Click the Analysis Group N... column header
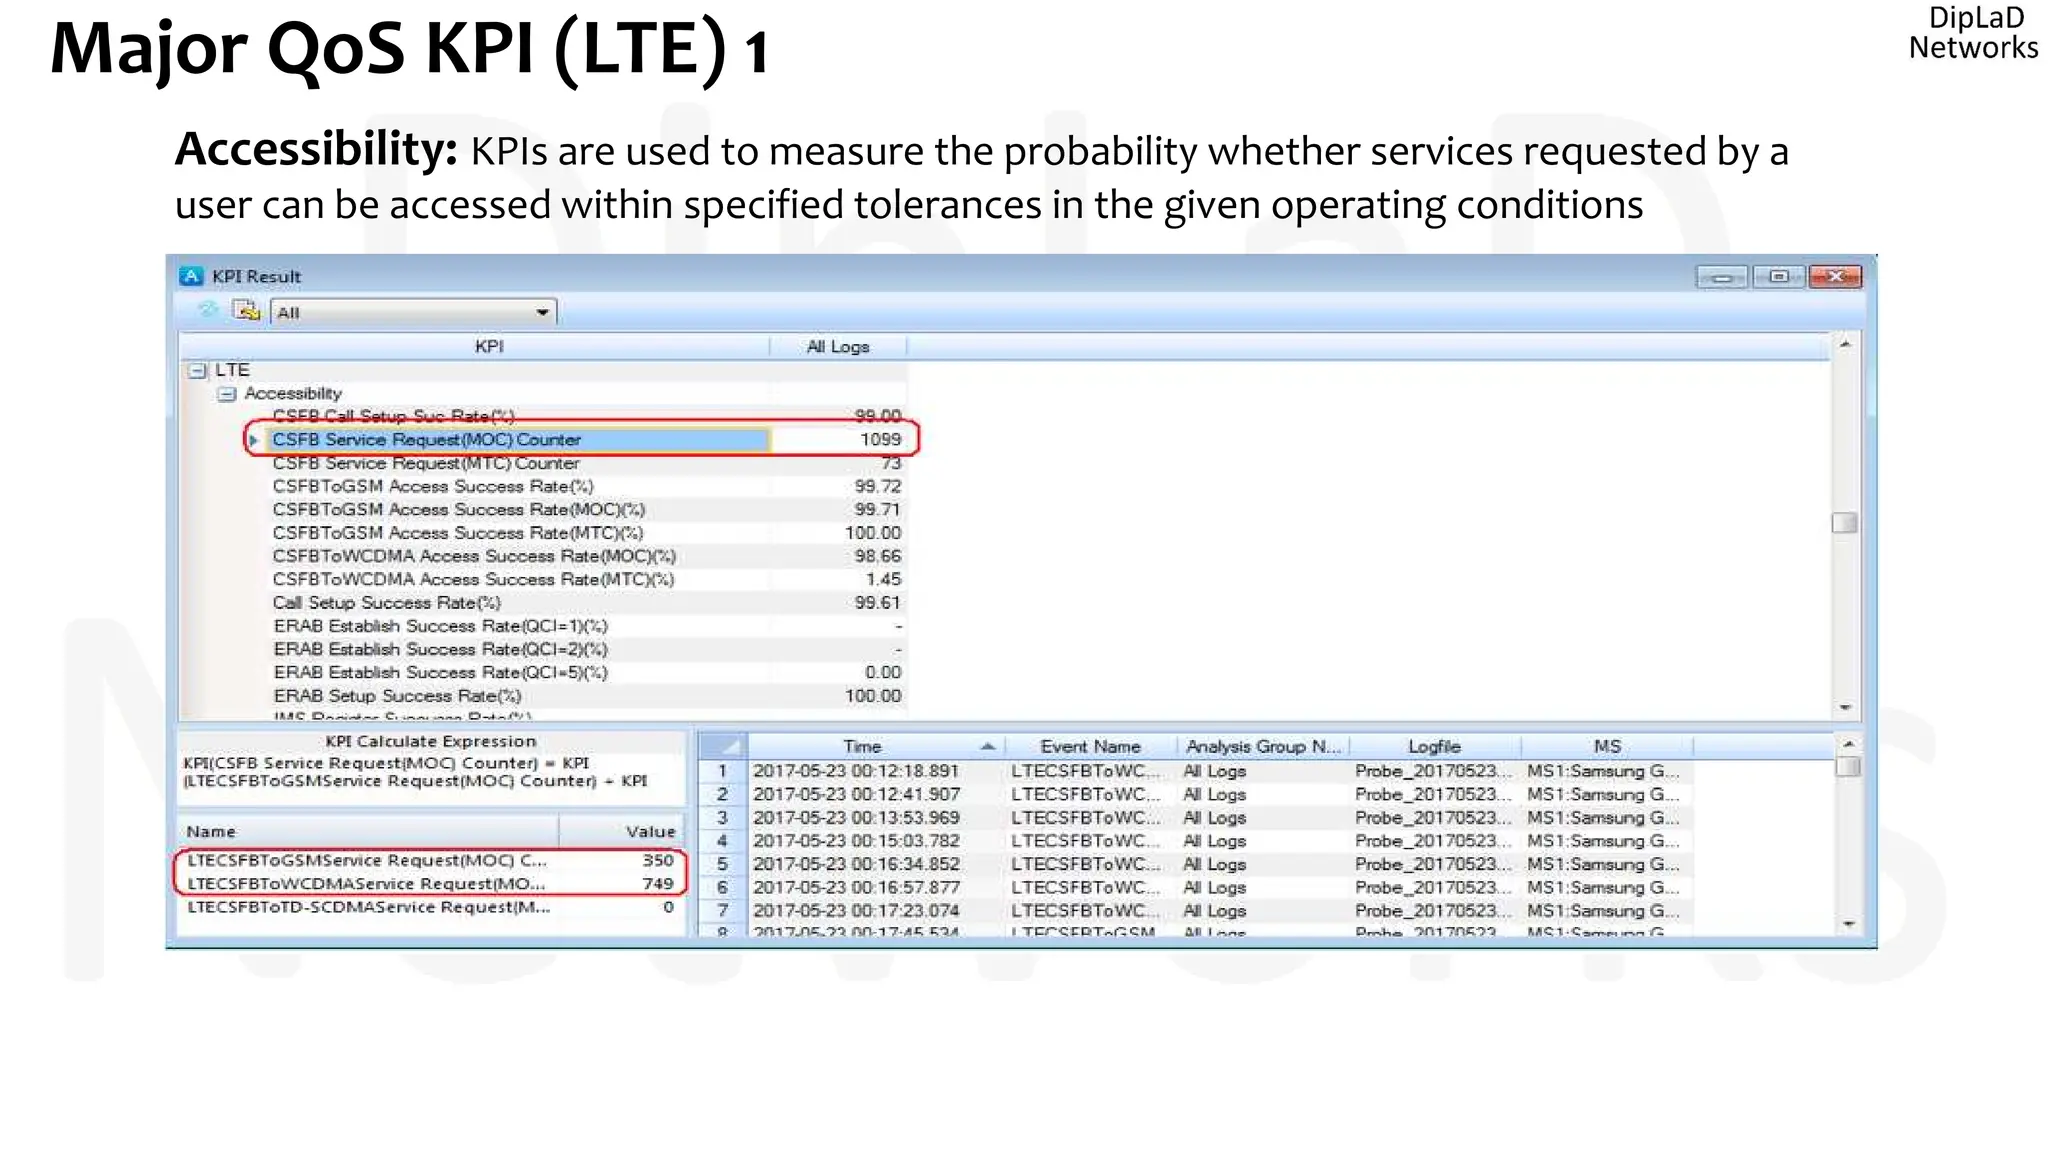Screen dimensions: 2048x1152 pos(1264,746)
